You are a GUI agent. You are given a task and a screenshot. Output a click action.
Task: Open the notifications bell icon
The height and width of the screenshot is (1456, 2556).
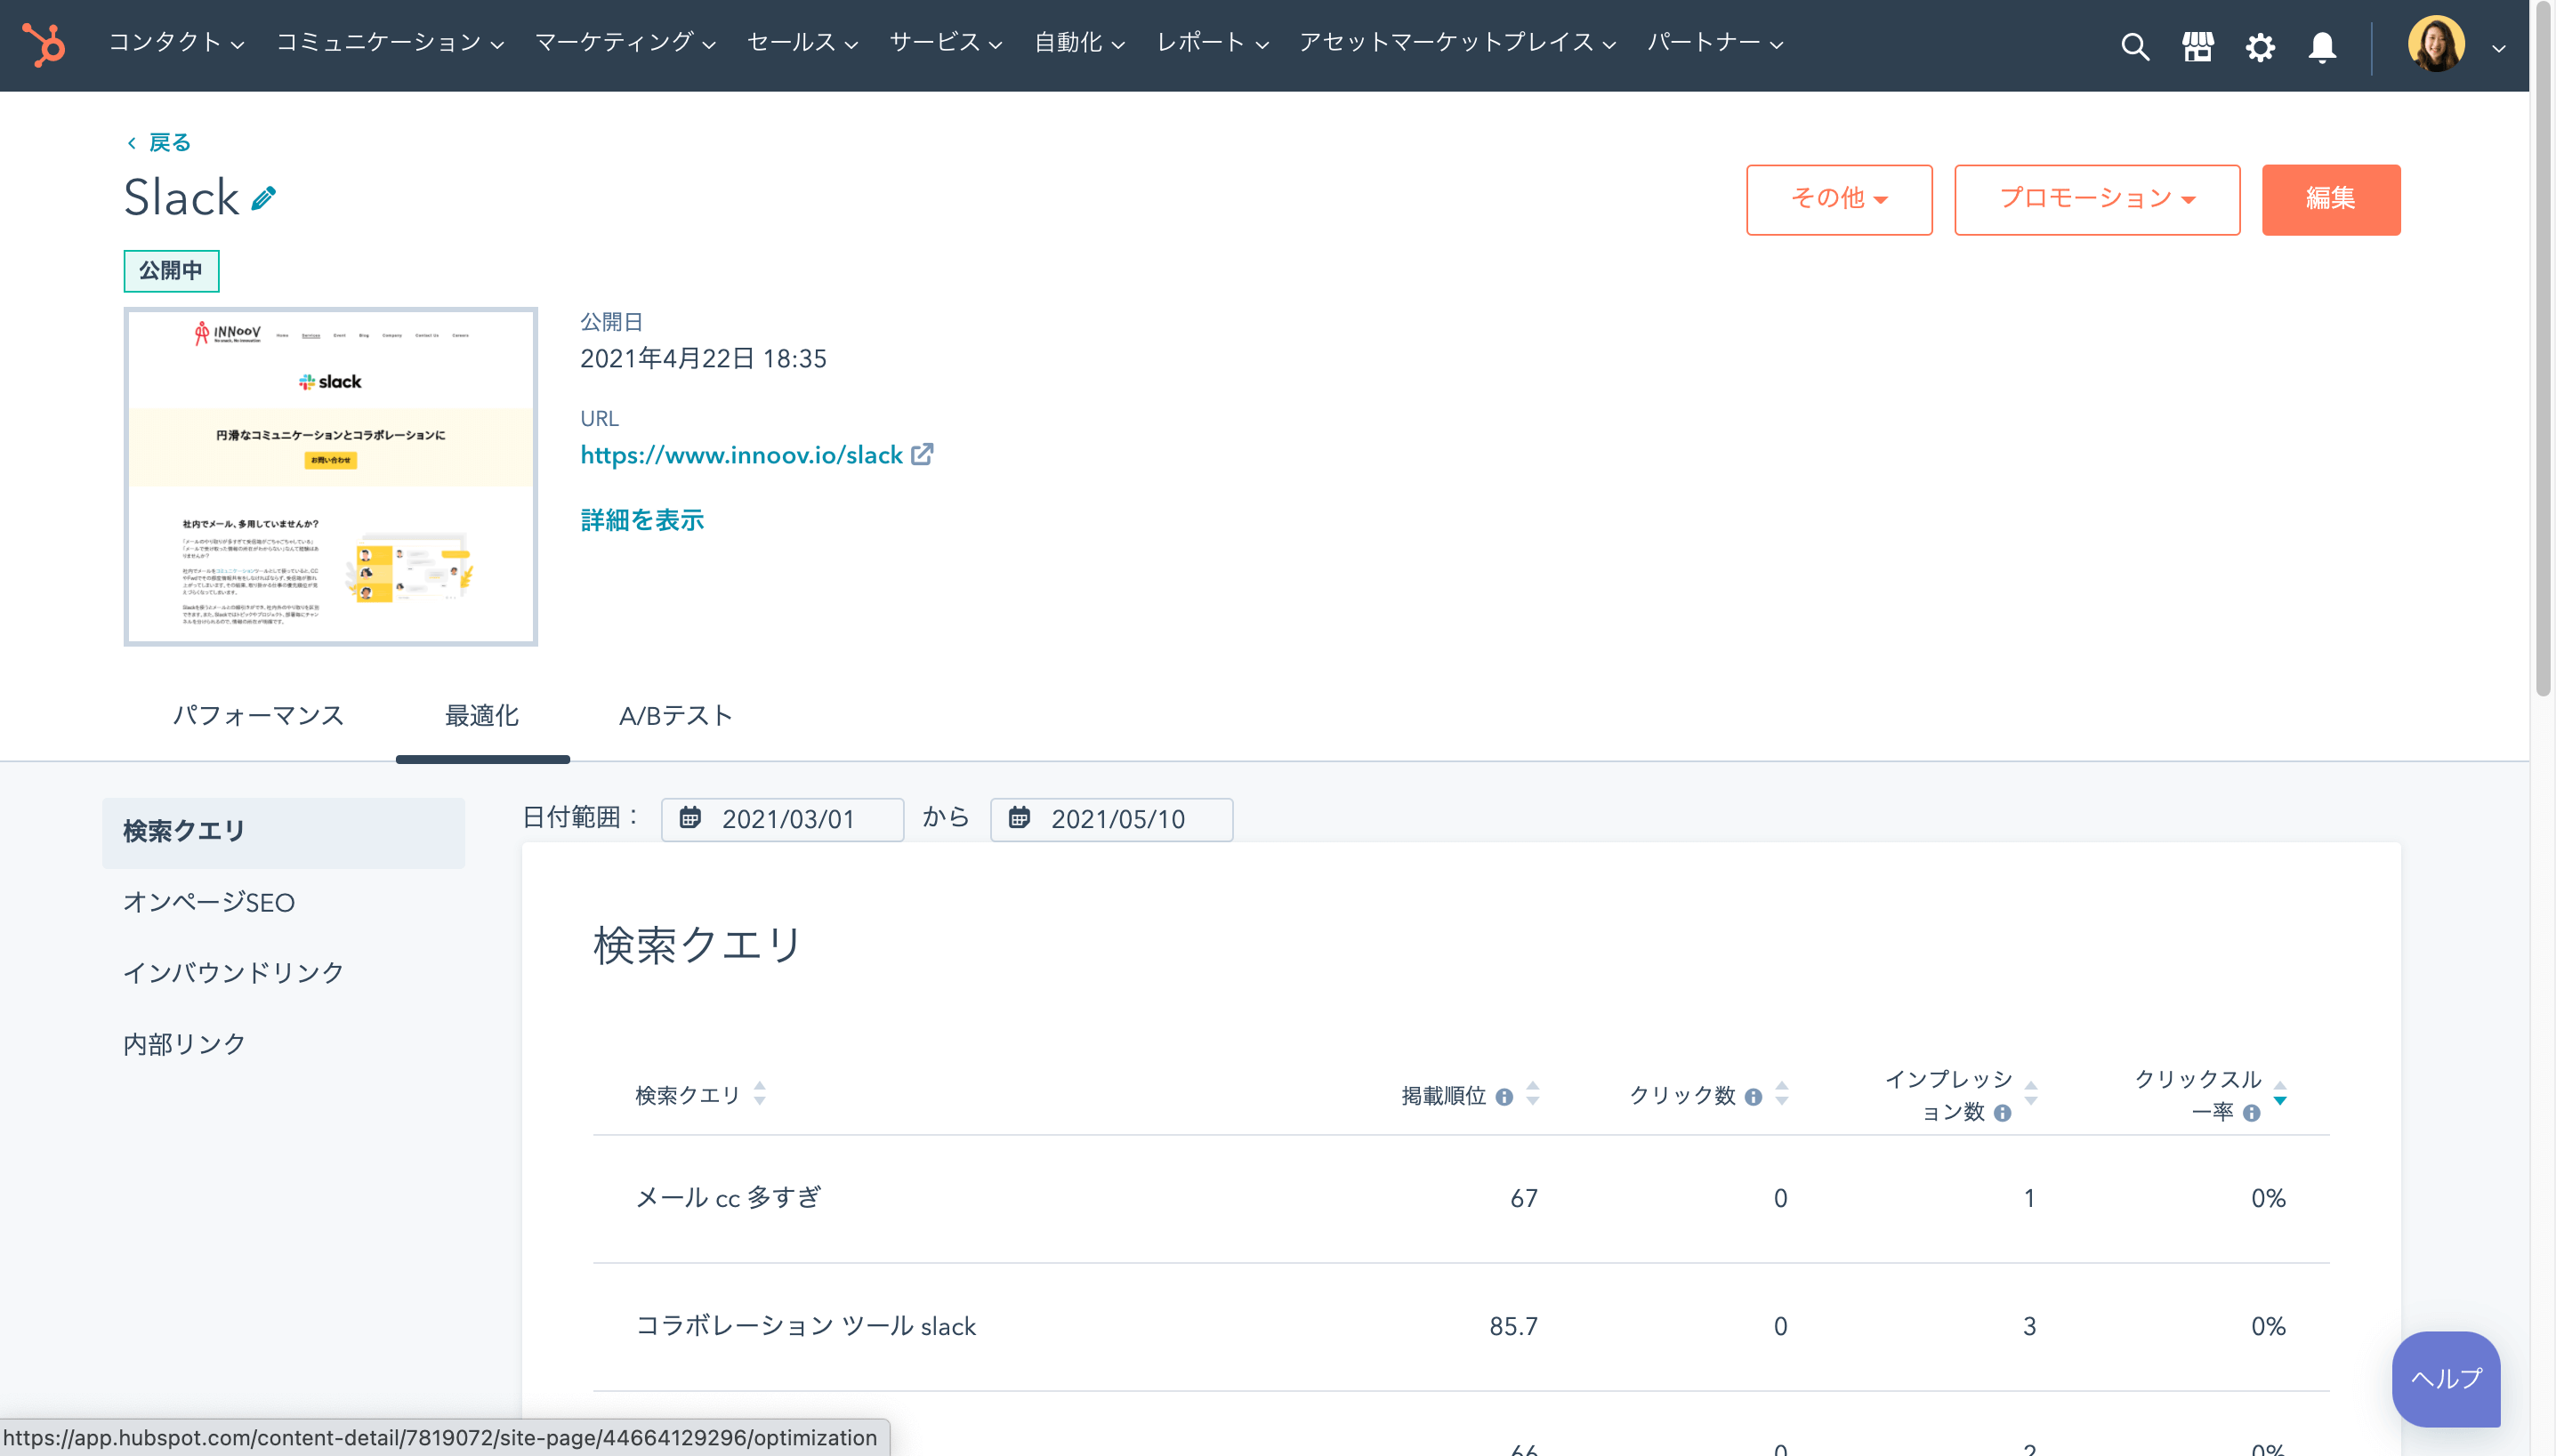2322,46
